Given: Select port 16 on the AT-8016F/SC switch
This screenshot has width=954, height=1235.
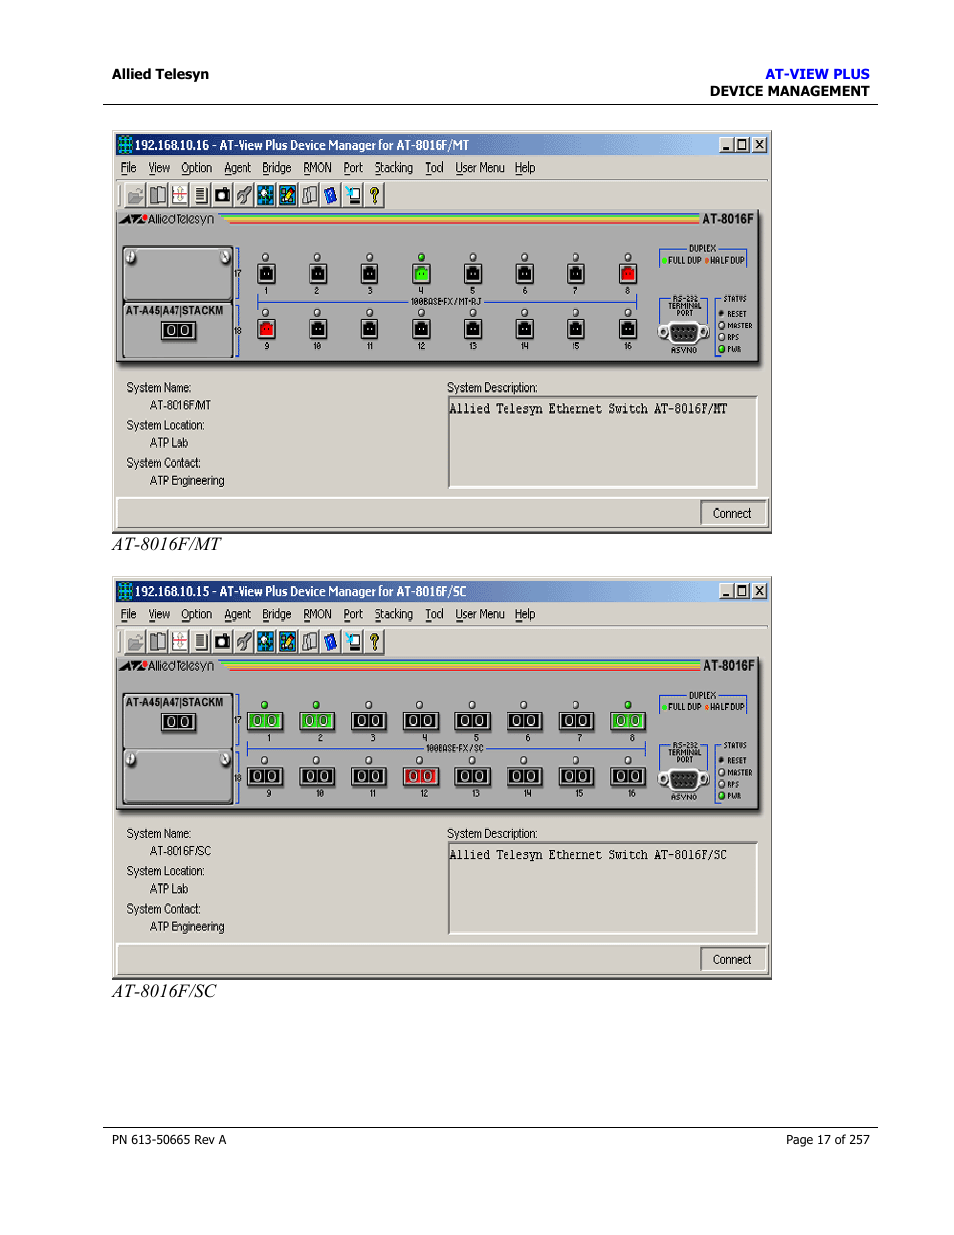Looking at the screenshot, I should tap(628, 776).
